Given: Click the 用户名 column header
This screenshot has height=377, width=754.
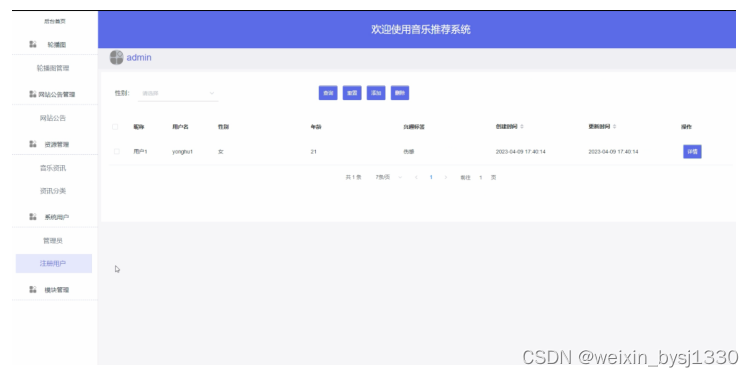Looking at the screenshot, I should (180, 127).
